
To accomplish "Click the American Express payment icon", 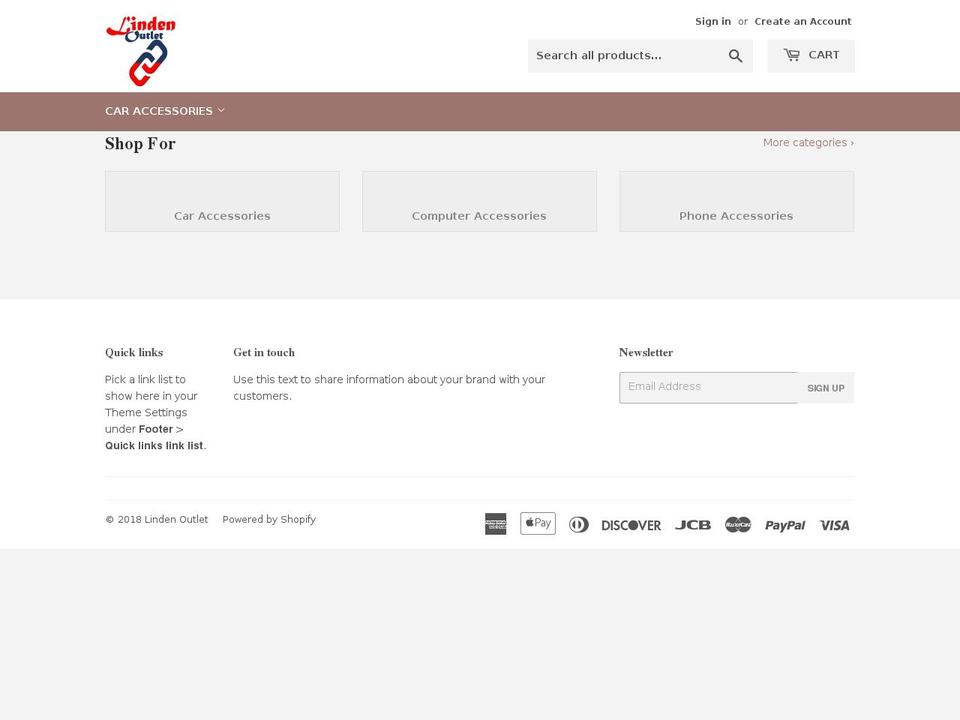I will click(x=495, y=524).
